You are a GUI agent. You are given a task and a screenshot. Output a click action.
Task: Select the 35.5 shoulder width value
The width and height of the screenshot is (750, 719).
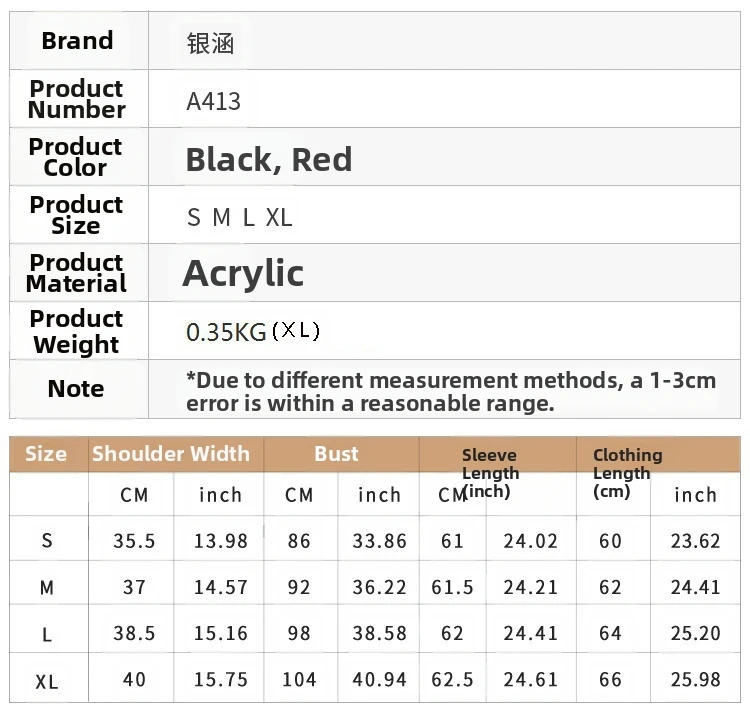tap(134, 541)
